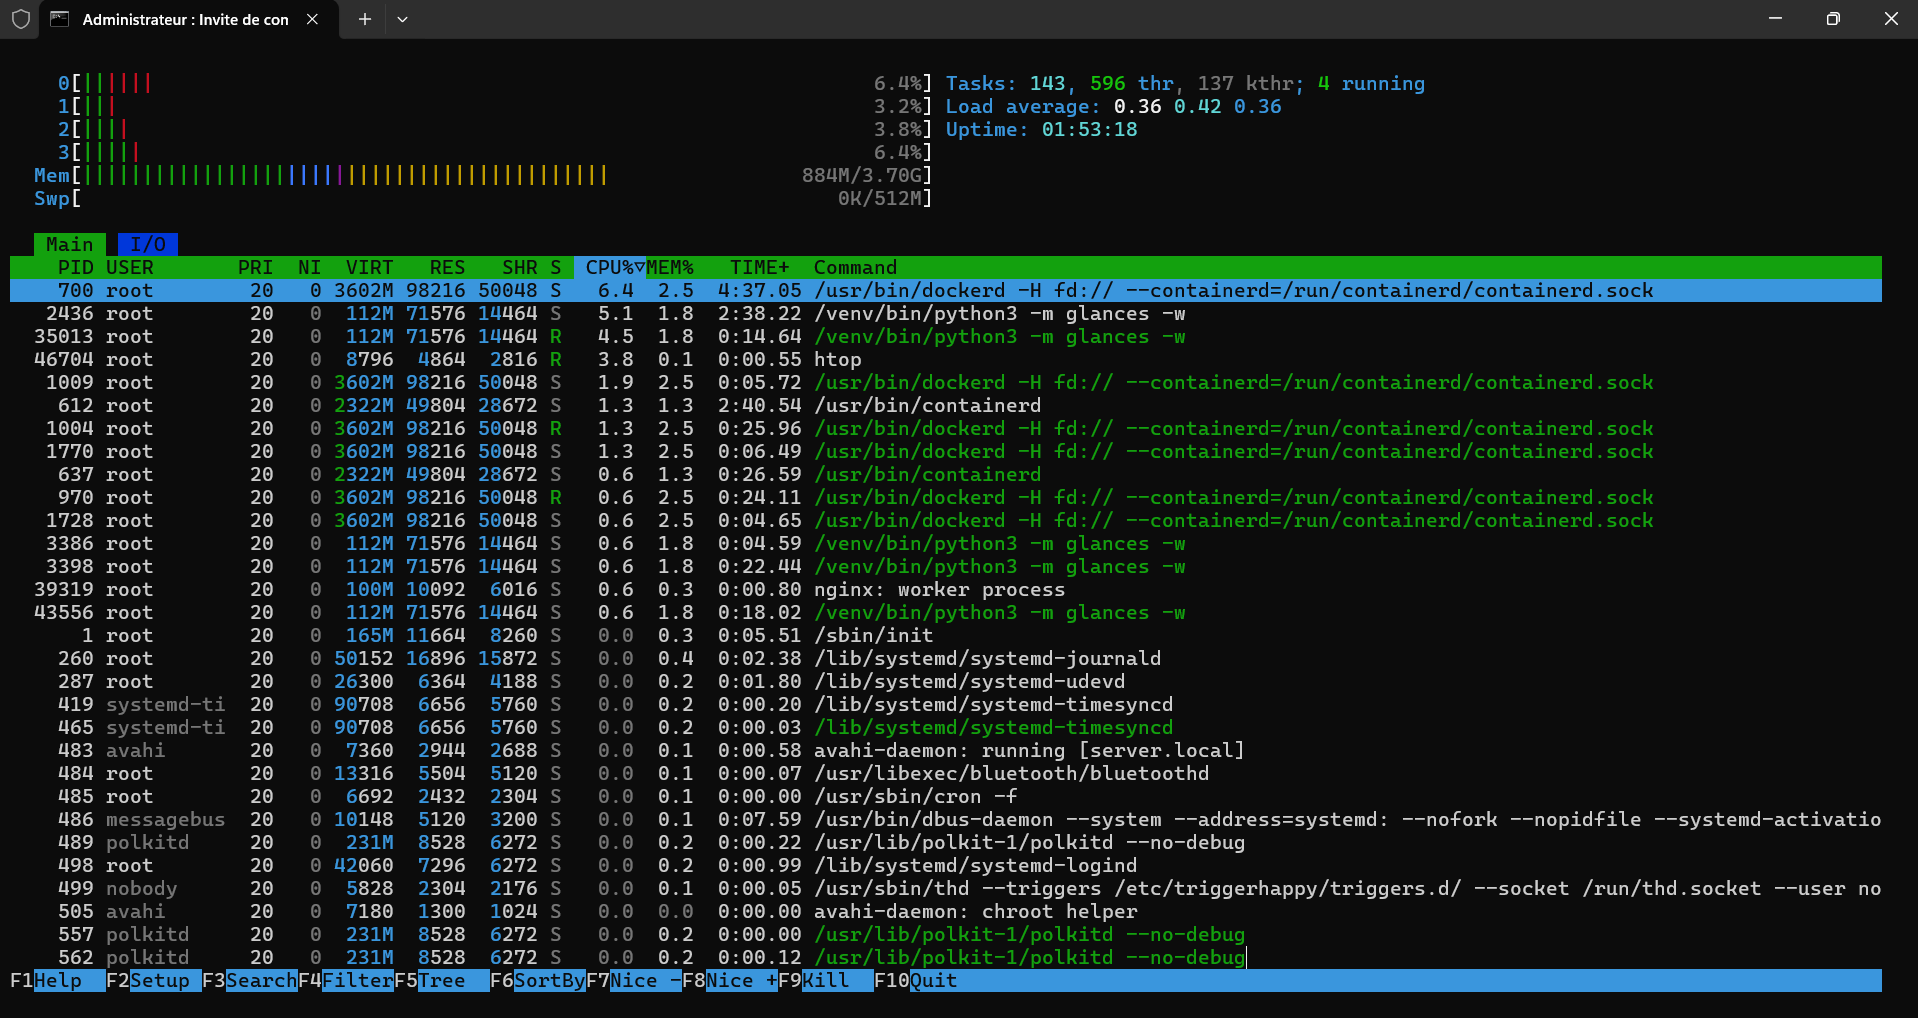Select avahi-daemon: chroot helper row
1918x1018 pixels.
click(x=946, y=911)
